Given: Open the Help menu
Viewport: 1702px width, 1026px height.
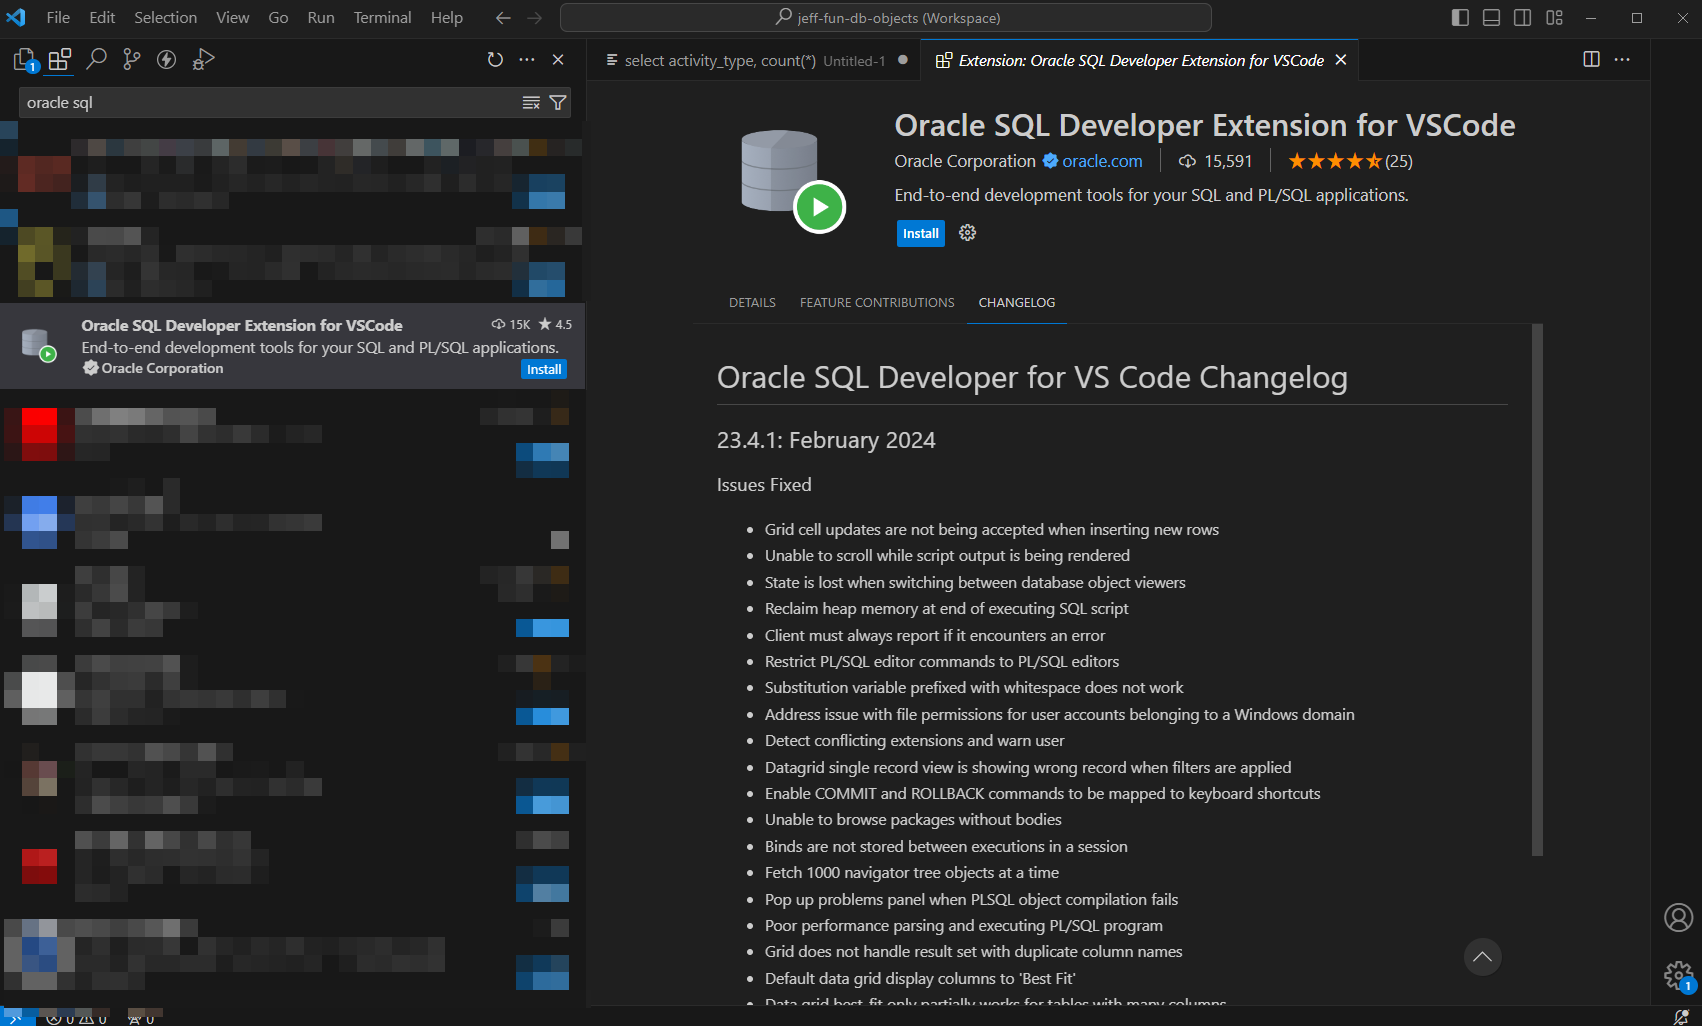Looking at the screenshot, I should (x=447, y=18).
